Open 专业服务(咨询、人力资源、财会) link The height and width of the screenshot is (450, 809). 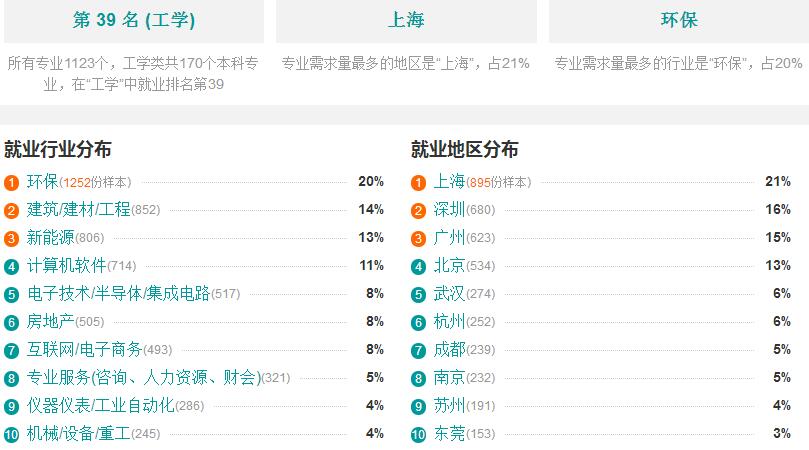[144, 377]
